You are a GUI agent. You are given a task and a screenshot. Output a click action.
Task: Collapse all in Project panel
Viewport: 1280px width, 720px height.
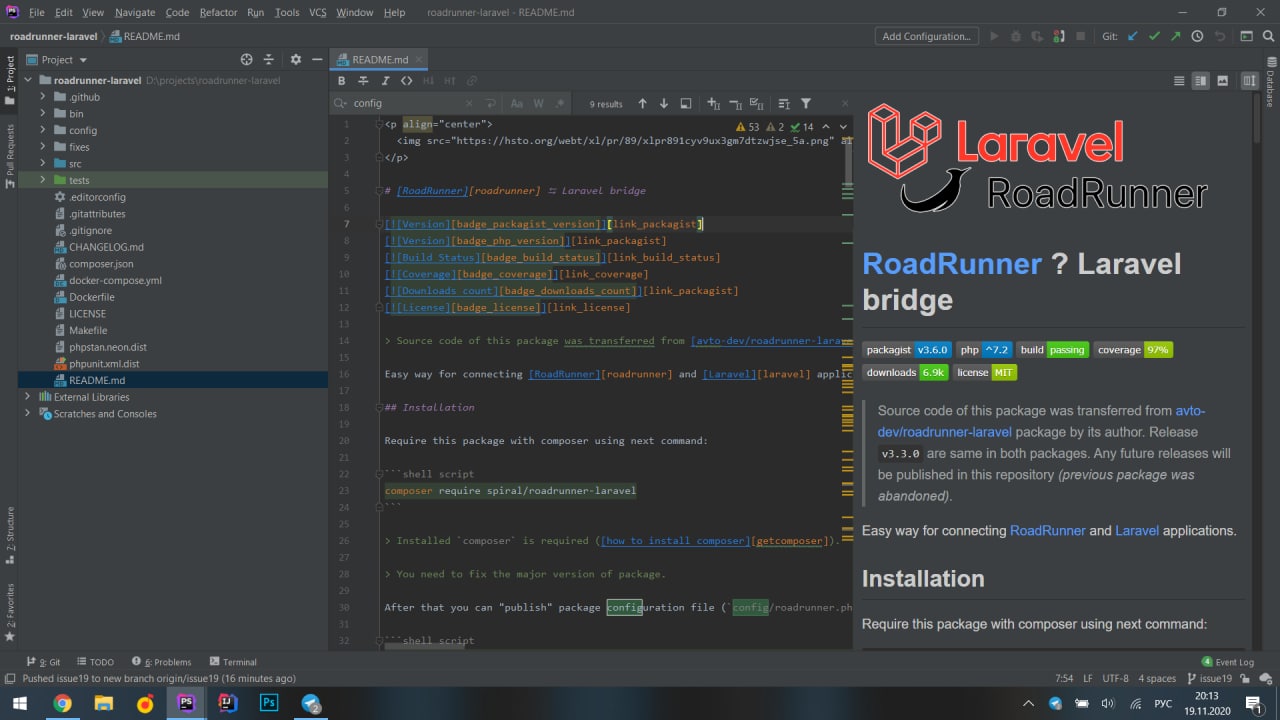point(270,60)
